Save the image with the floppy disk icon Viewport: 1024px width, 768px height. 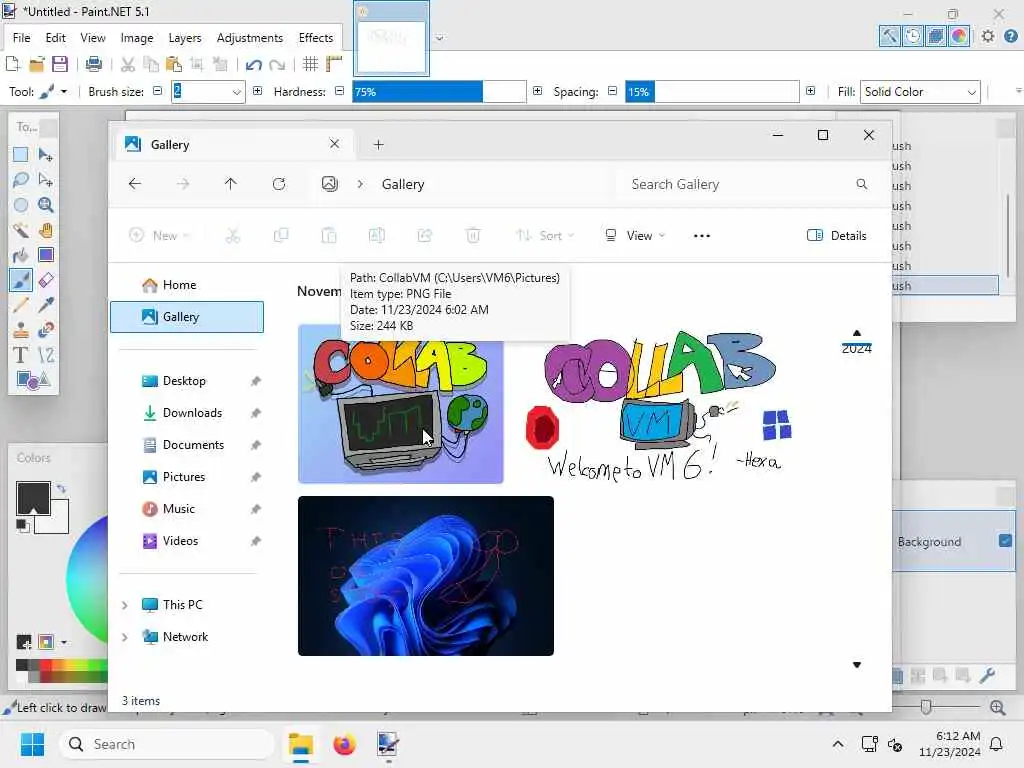60,64
